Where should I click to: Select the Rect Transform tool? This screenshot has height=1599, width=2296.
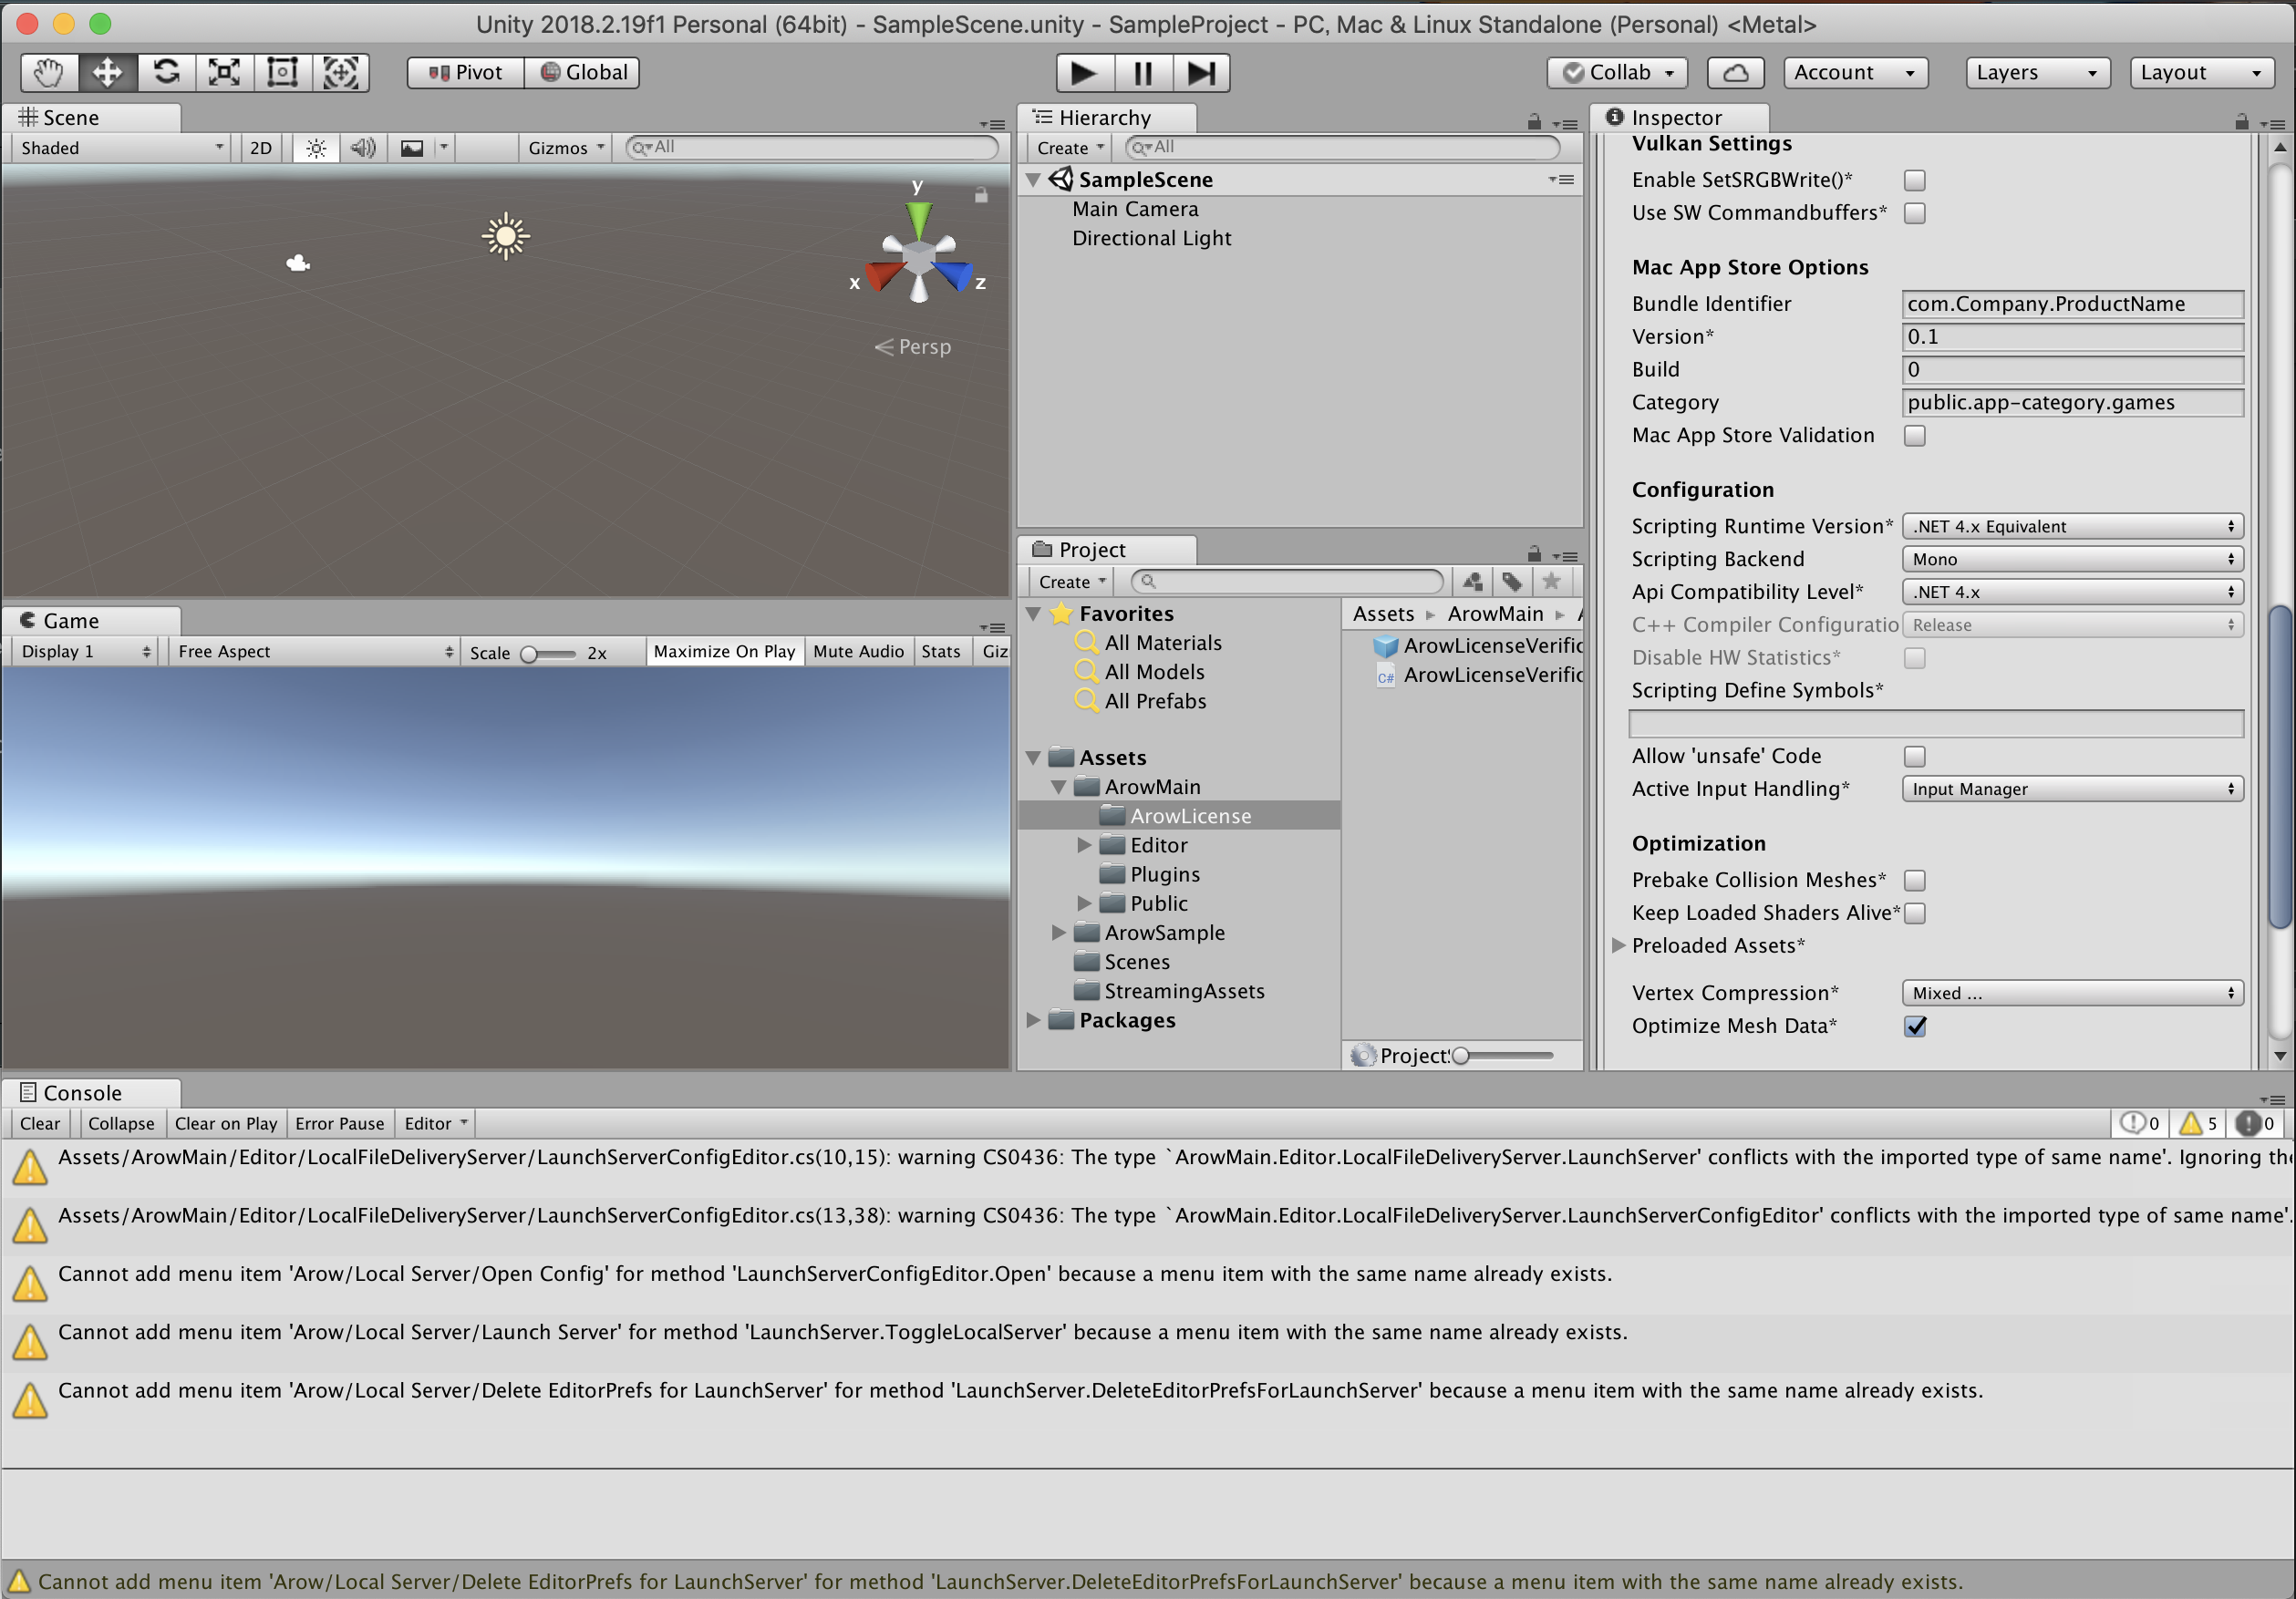(282, 72)
